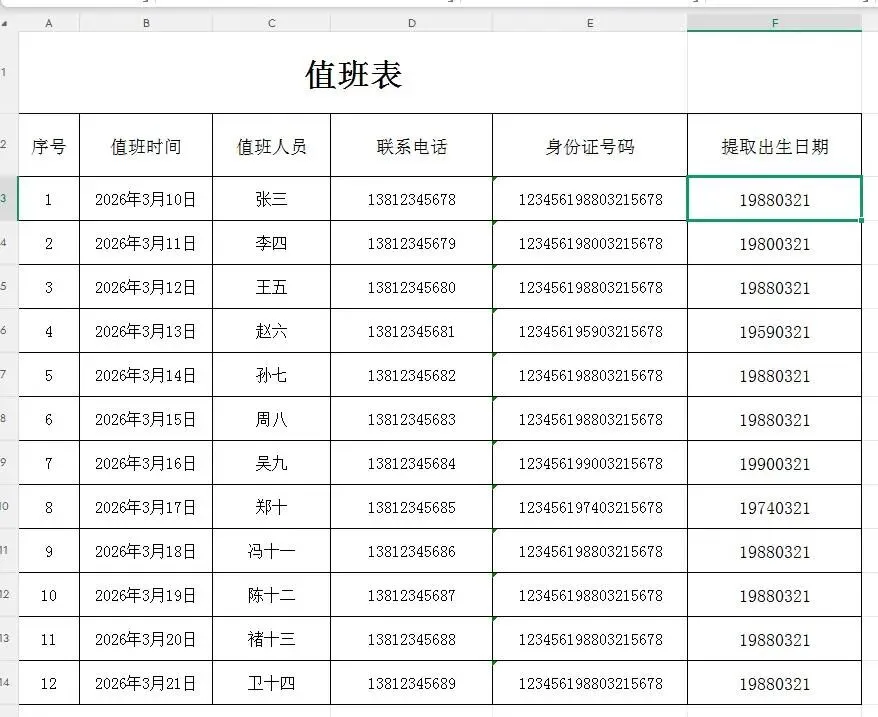Viewport: 878px width, 717px height.
Task: Click phone number 13812345689
Action: [412, 683]
